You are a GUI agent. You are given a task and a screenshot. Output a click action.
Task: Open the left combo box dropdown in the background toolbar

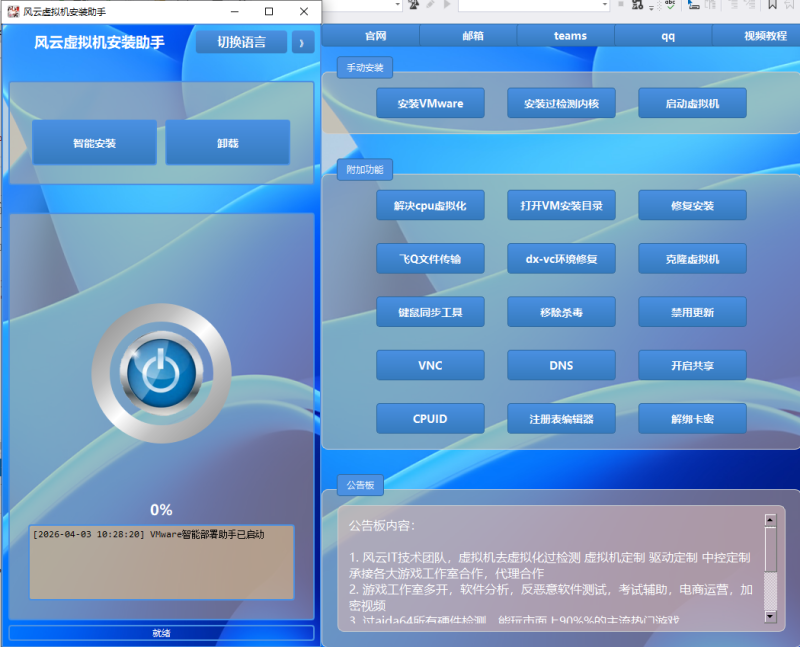pyautogui.click(x=397, y=6)
